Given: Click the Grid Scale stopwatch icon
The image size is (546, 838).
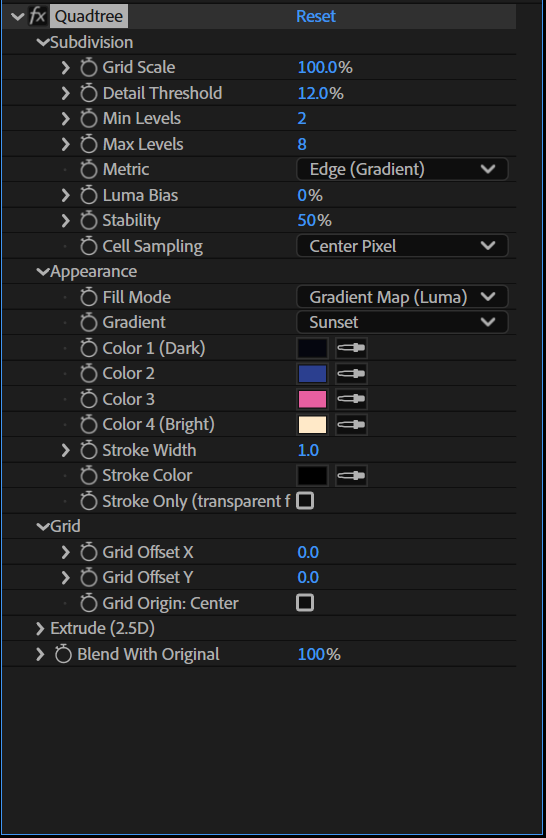Looking at the screenshot, I should point(89,67).
